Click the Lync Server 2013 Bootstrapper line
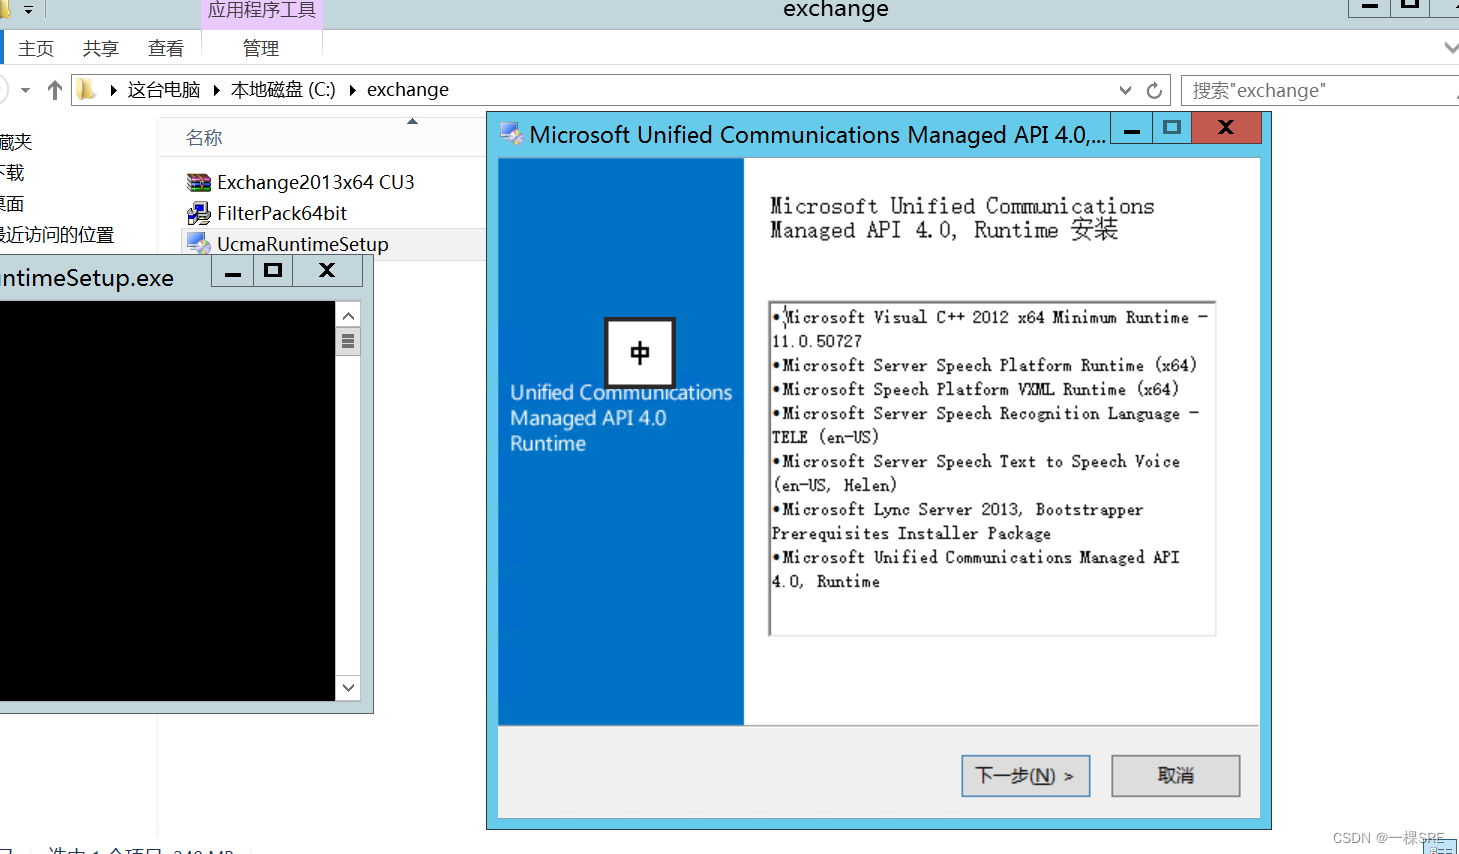 pyautogui.click(x=958, y=522)
